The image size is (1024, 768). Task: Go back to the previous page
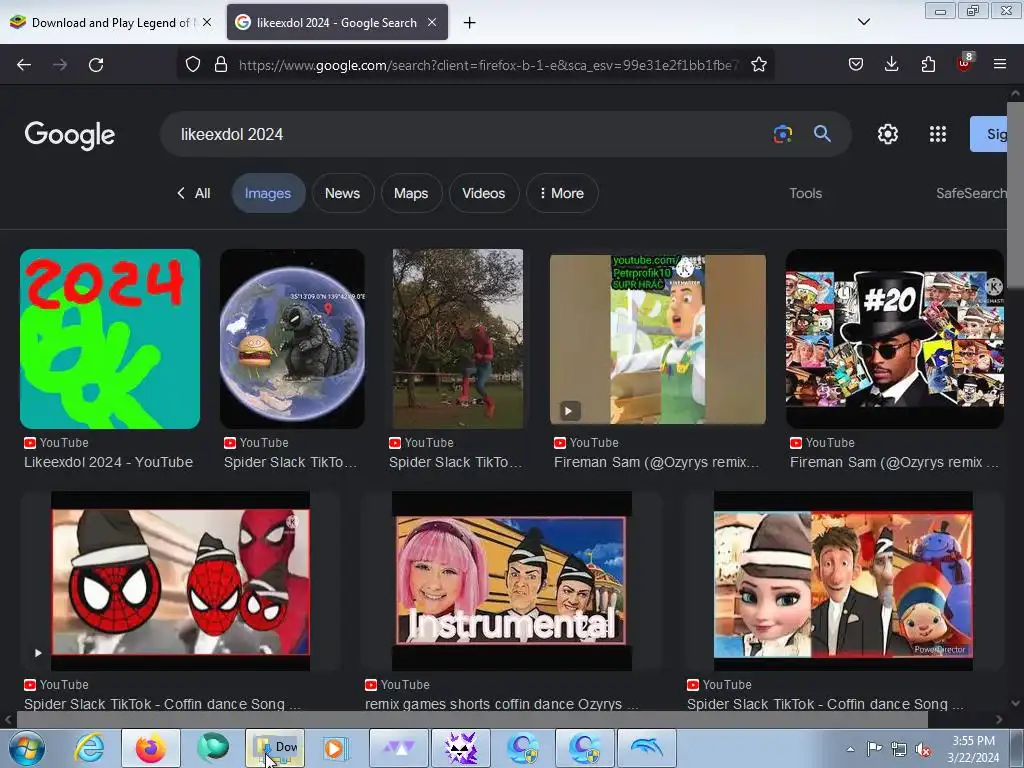(24, 65)
